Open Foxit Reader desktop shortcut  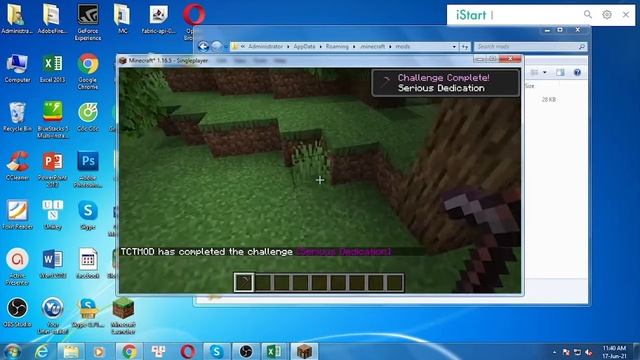[17, 216]
